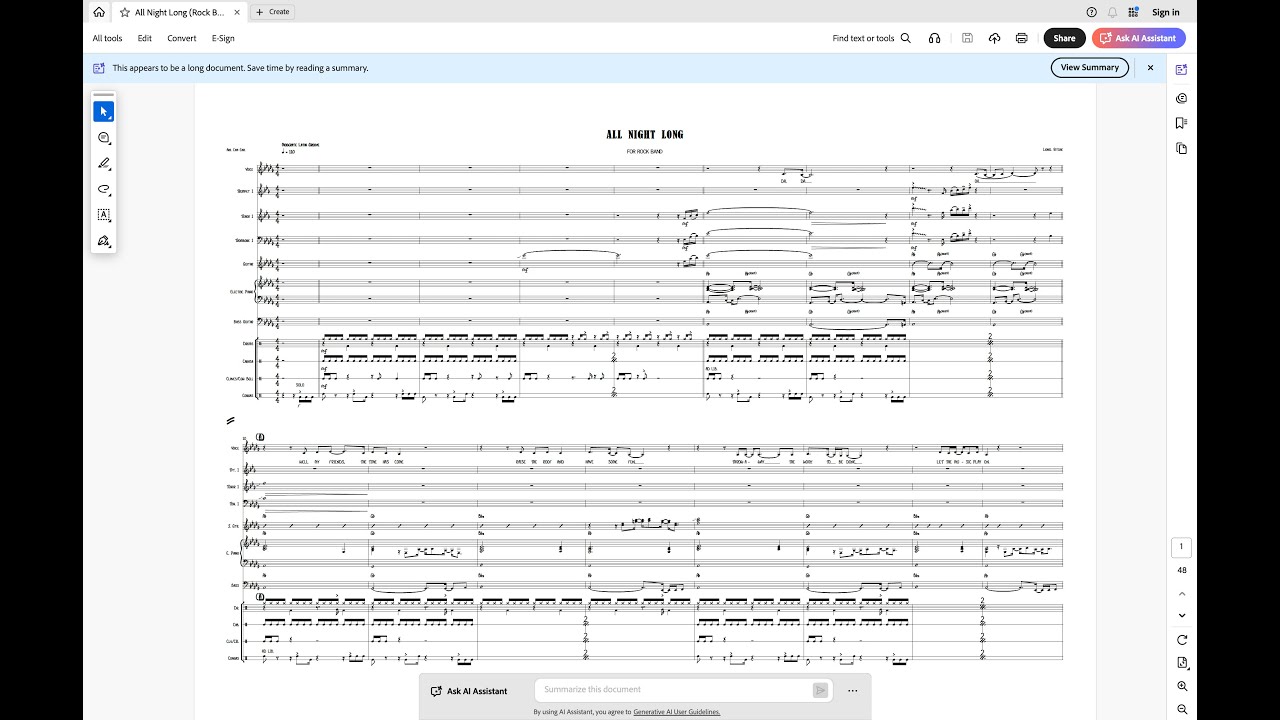Screen dimensions: 1280x720
Task: Close the All Night Long tab
Action: coord(237,12)
